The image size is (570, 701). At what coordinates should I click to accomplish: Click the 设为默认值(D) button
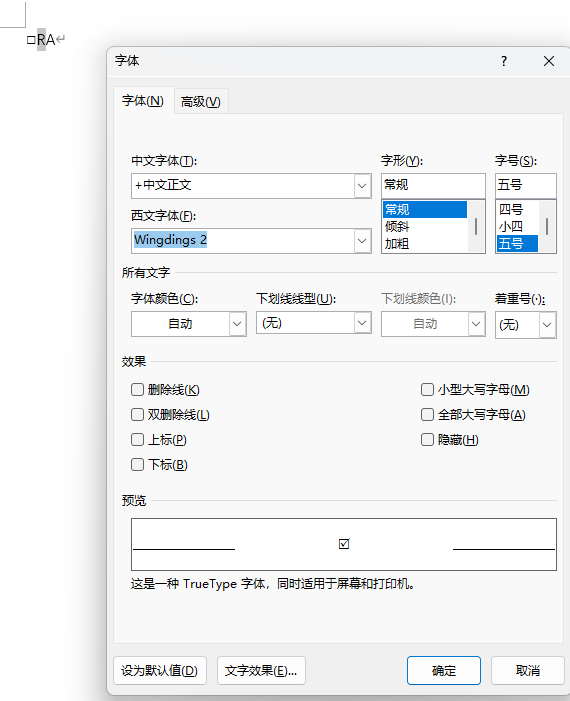(x=160, y=671)
